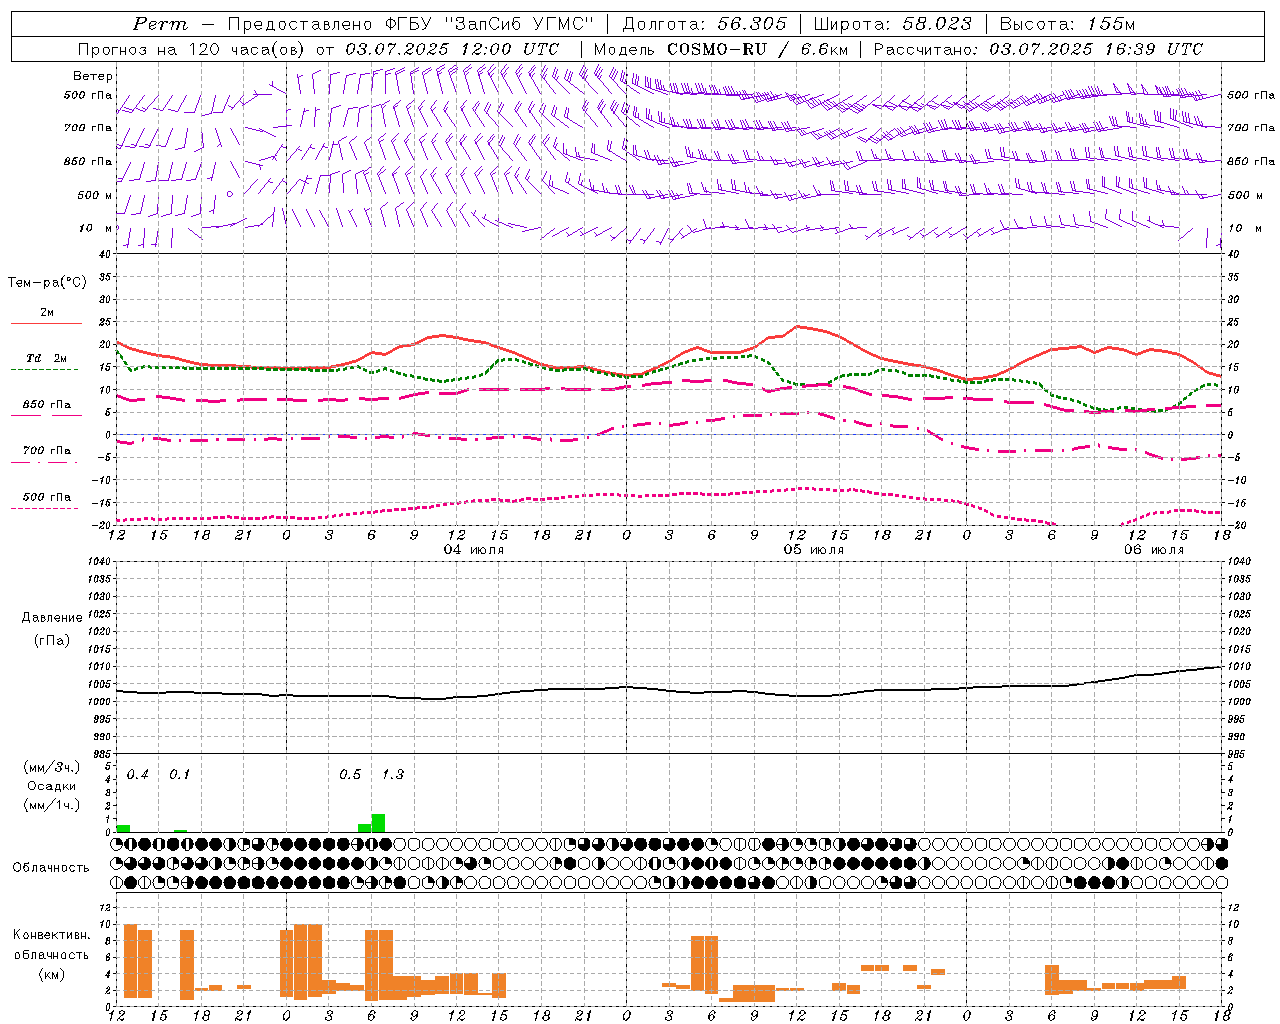The image size is (1280, 1024).
Task: Click the "700 гПа" temperature legend entry
Action: 47,451
